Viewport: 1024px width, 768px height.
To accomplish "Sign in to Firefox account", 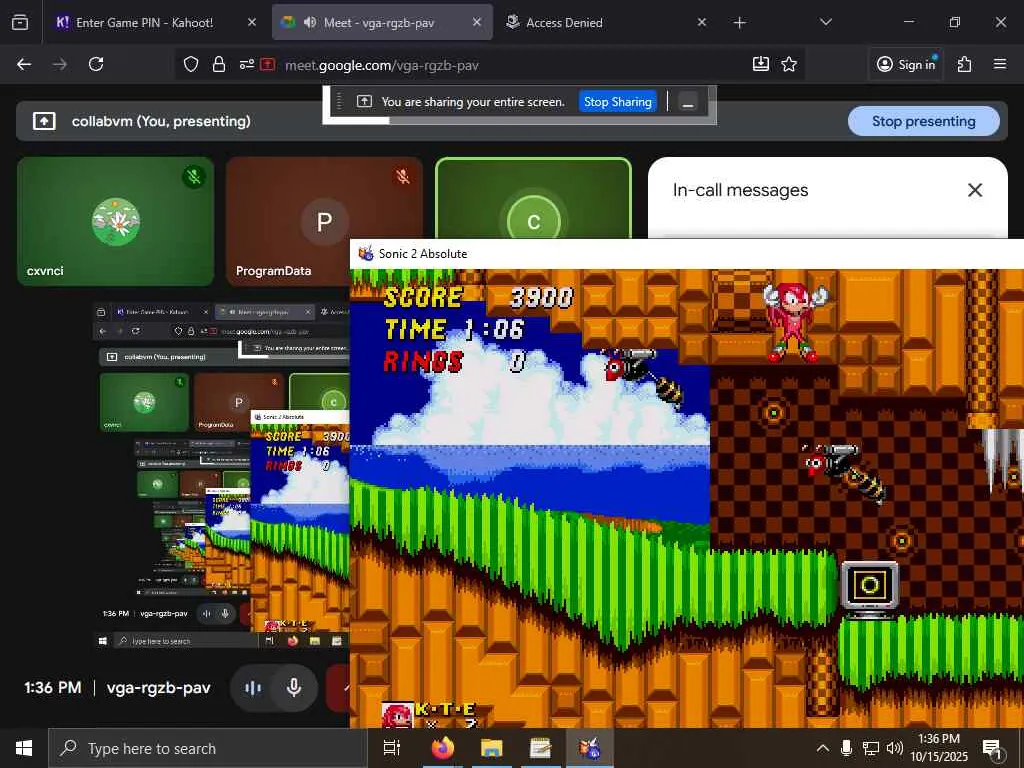I will point(906,64).
